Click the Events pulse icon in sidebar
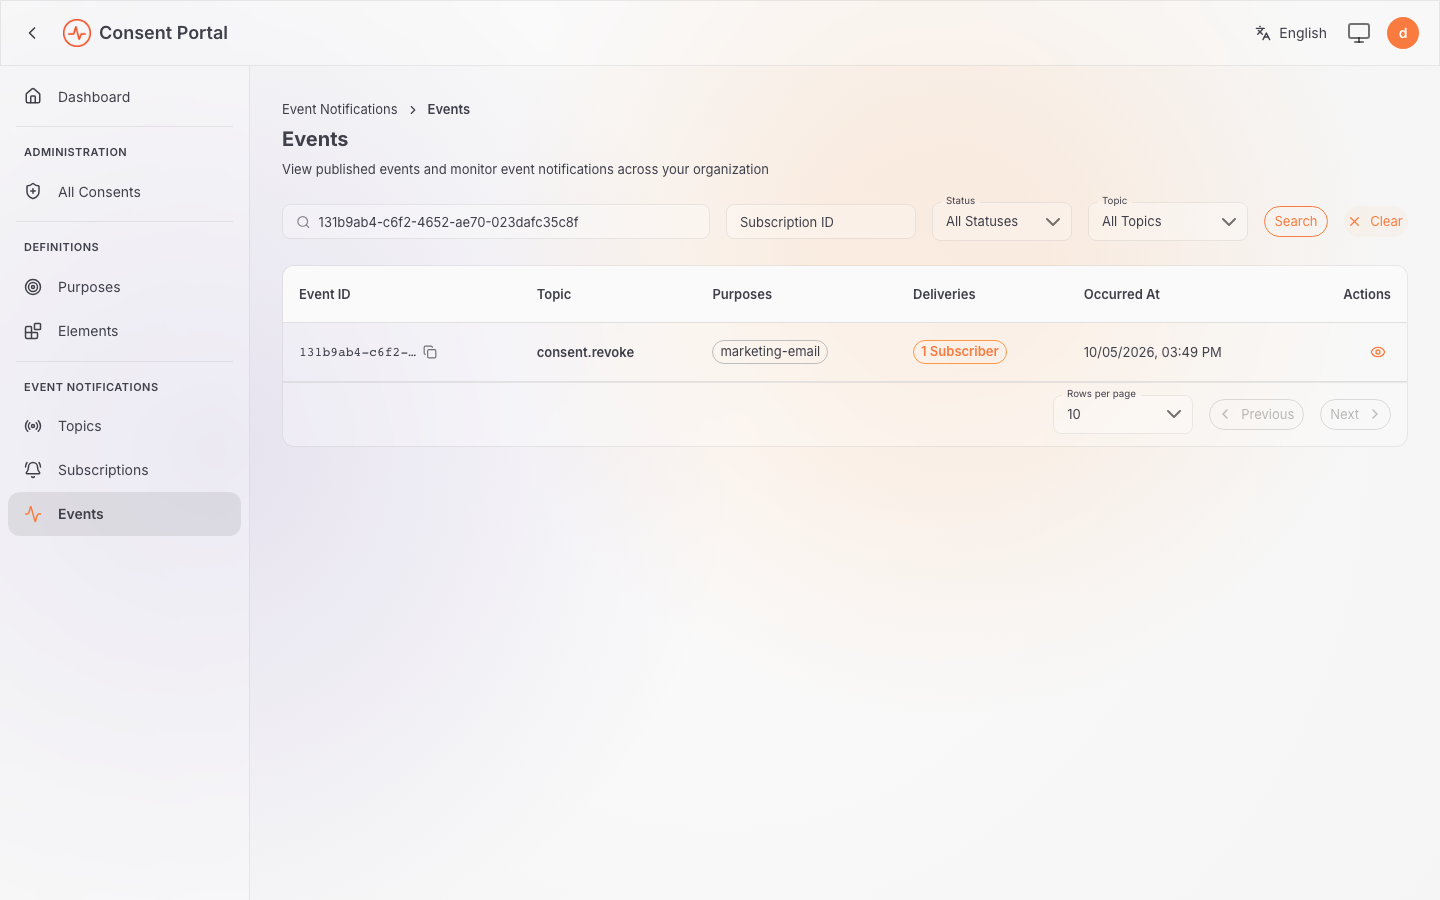Image resolution: width=1440 pixels, height=900 pixels. pos(33,514)
